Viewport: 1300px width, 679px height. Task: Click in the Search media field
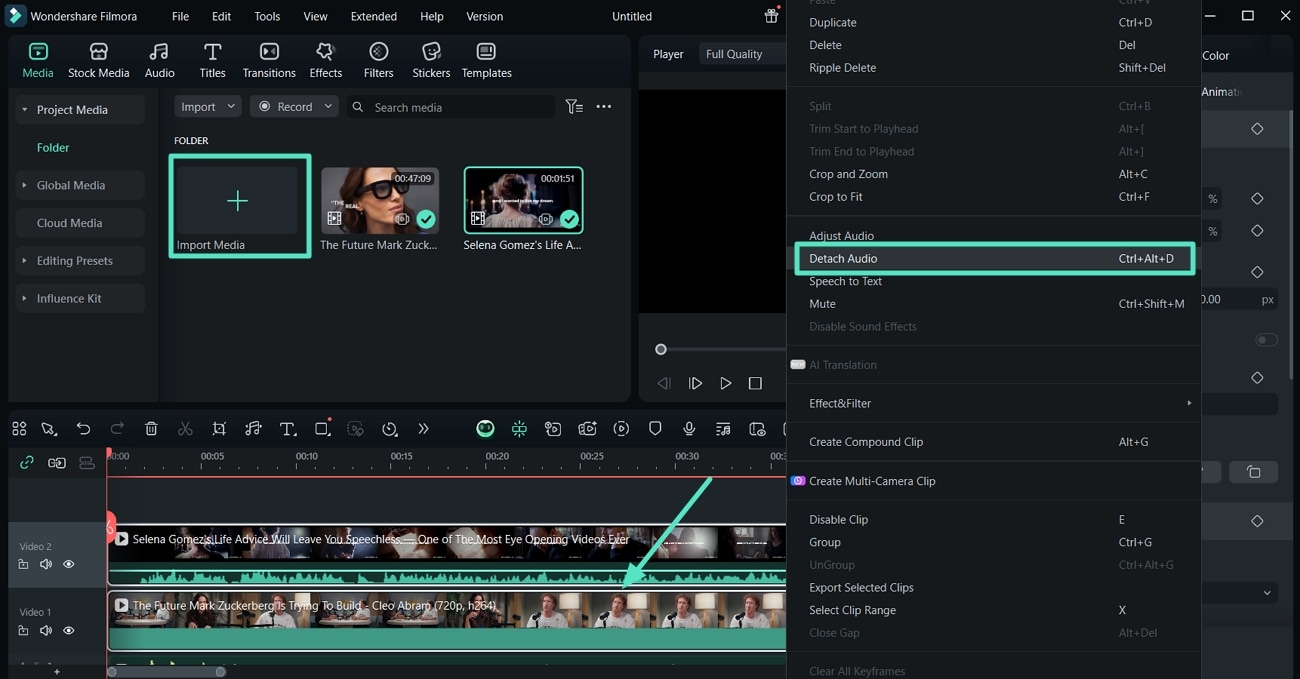(x=450, y=107)
